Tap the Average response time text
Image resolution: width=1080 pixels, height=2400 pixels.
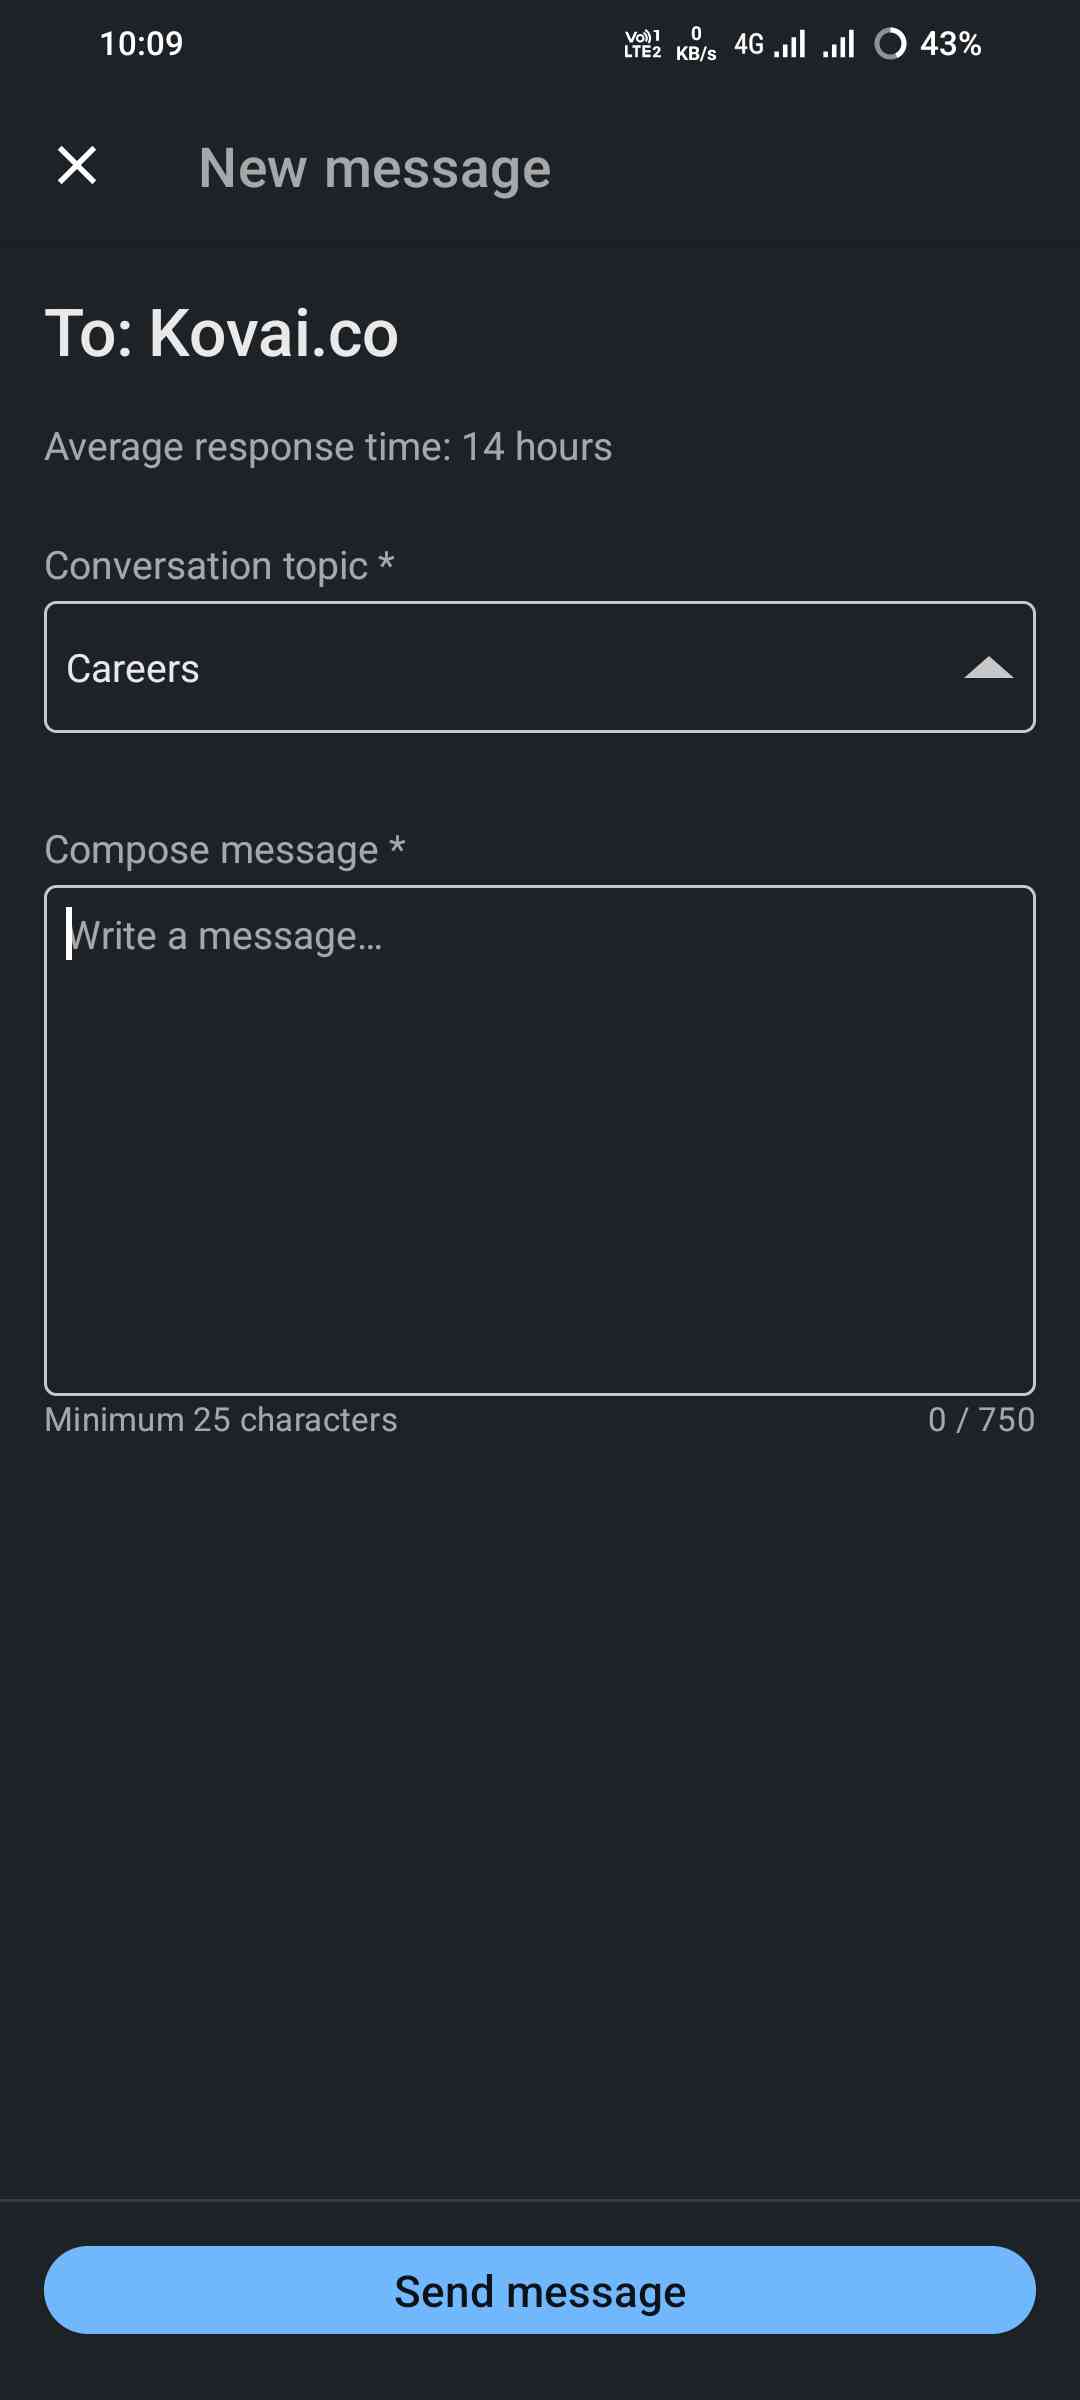[x=328, y=447]
